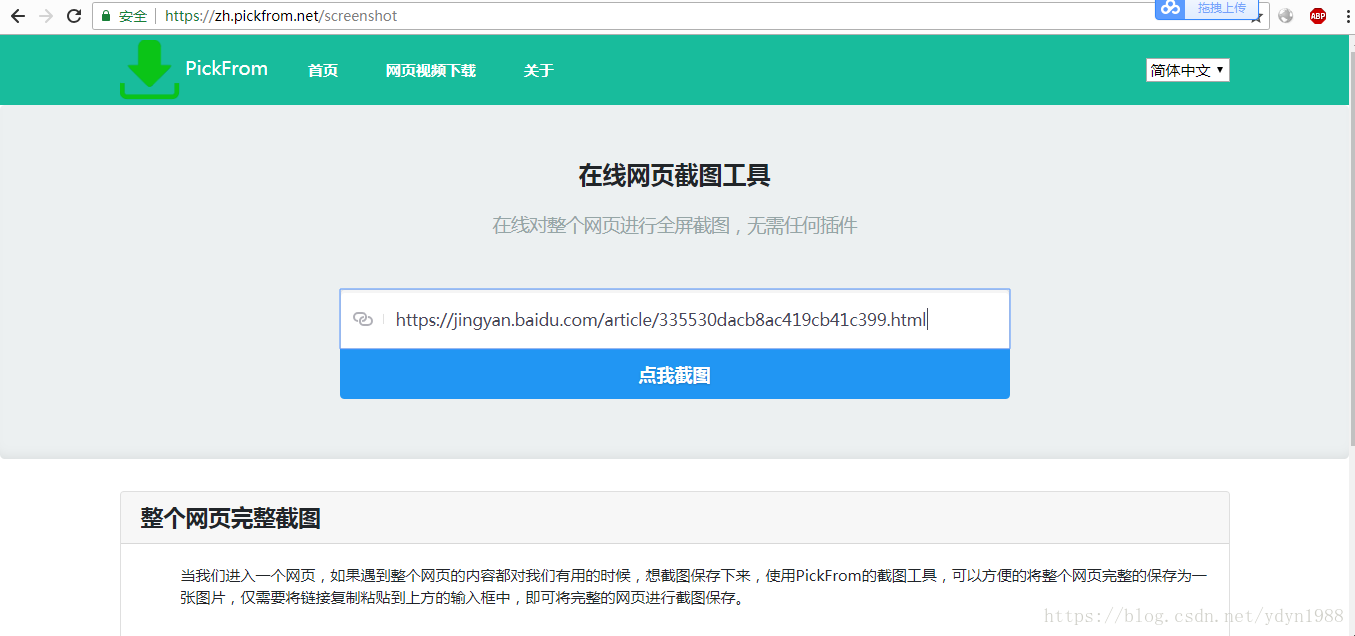Reload the page with refresh icon
The height and width of the screenshot is (636, 1355).
[74, 16]
